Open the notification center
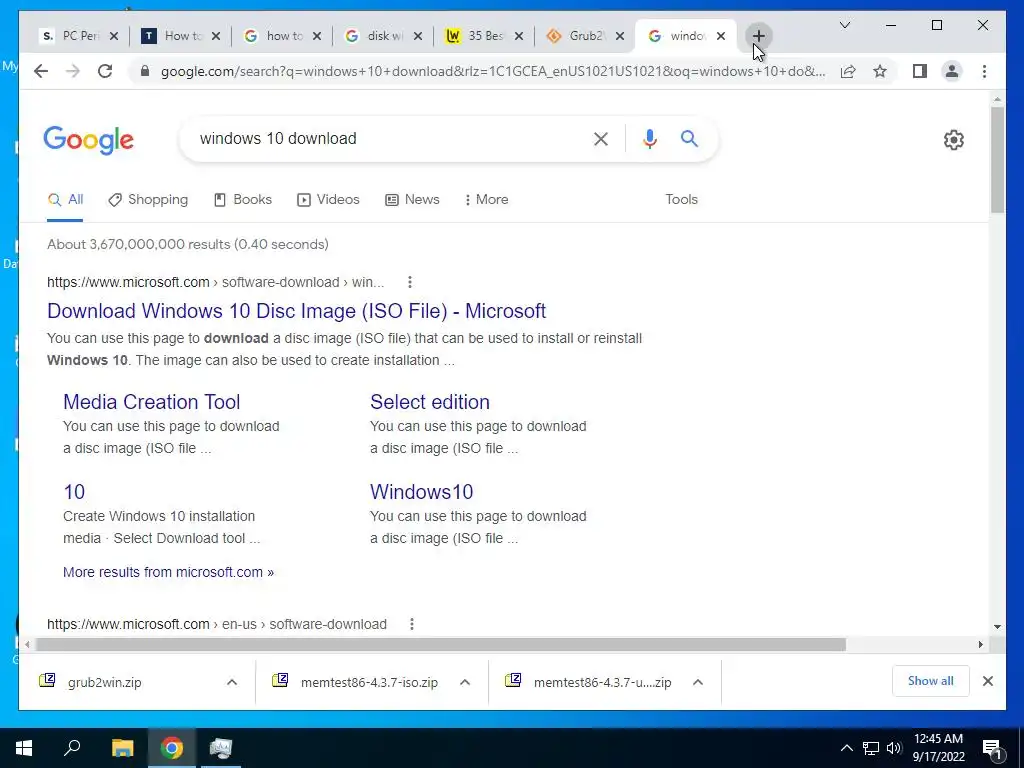This screenshot has width=1024, height=768. 992,749
